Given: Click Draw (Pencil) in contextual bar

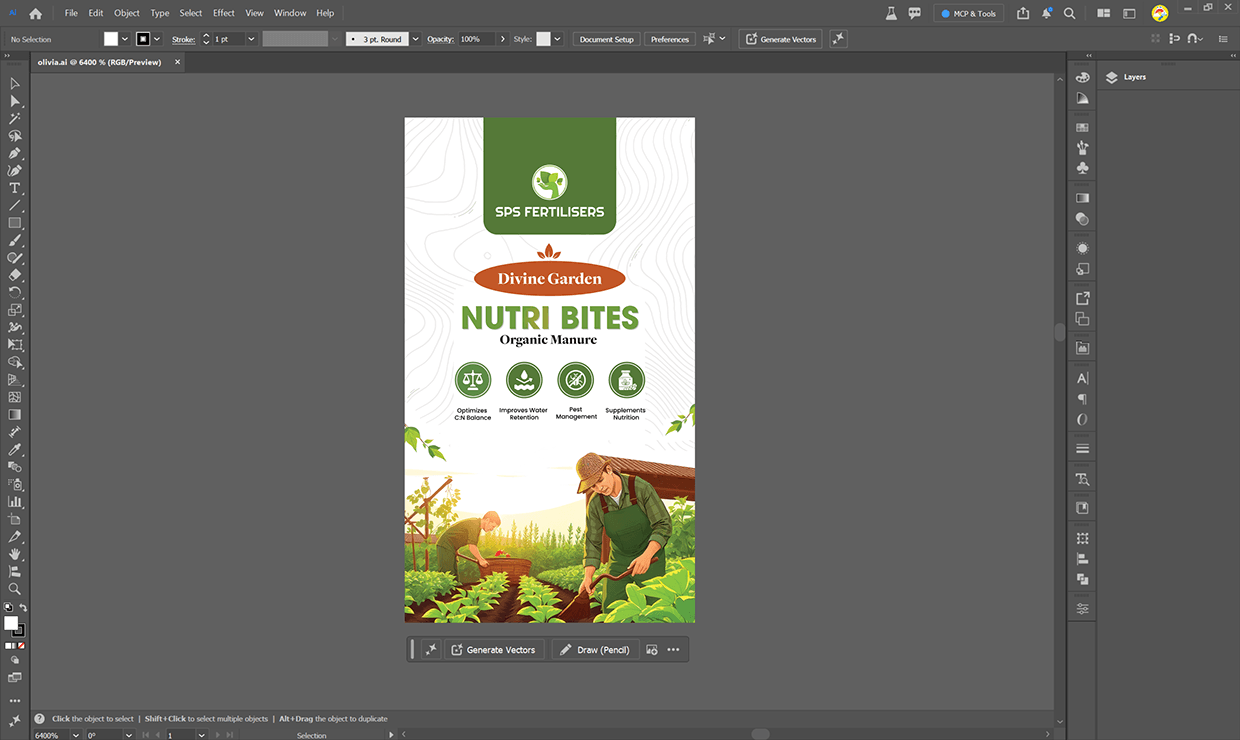Looking at the screenshot, I should coord(594,650).
